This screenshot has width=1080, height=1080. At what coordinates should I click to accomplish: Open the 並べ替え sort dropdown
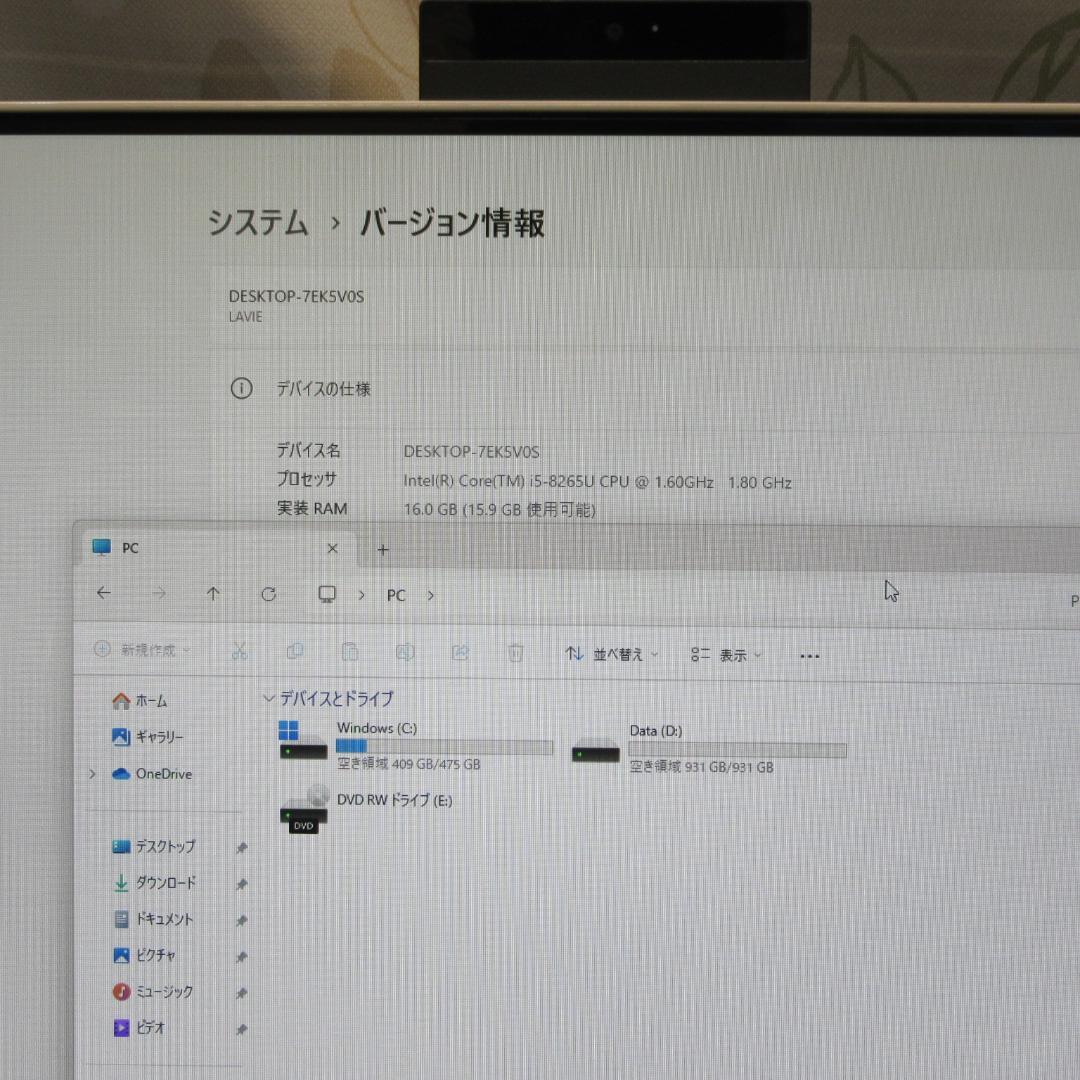(611, 655)
